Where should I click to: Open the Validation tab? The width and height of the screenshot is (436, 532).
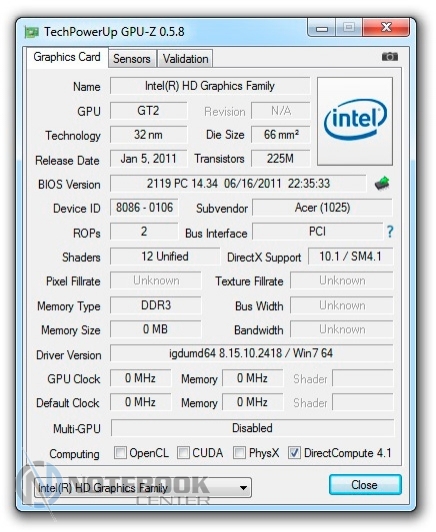[185, 59]
